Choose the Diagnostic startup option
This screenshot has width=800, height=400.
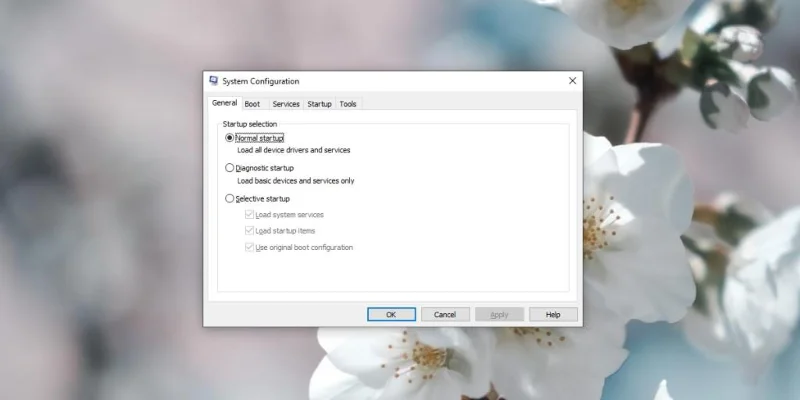tap(230, 168)
